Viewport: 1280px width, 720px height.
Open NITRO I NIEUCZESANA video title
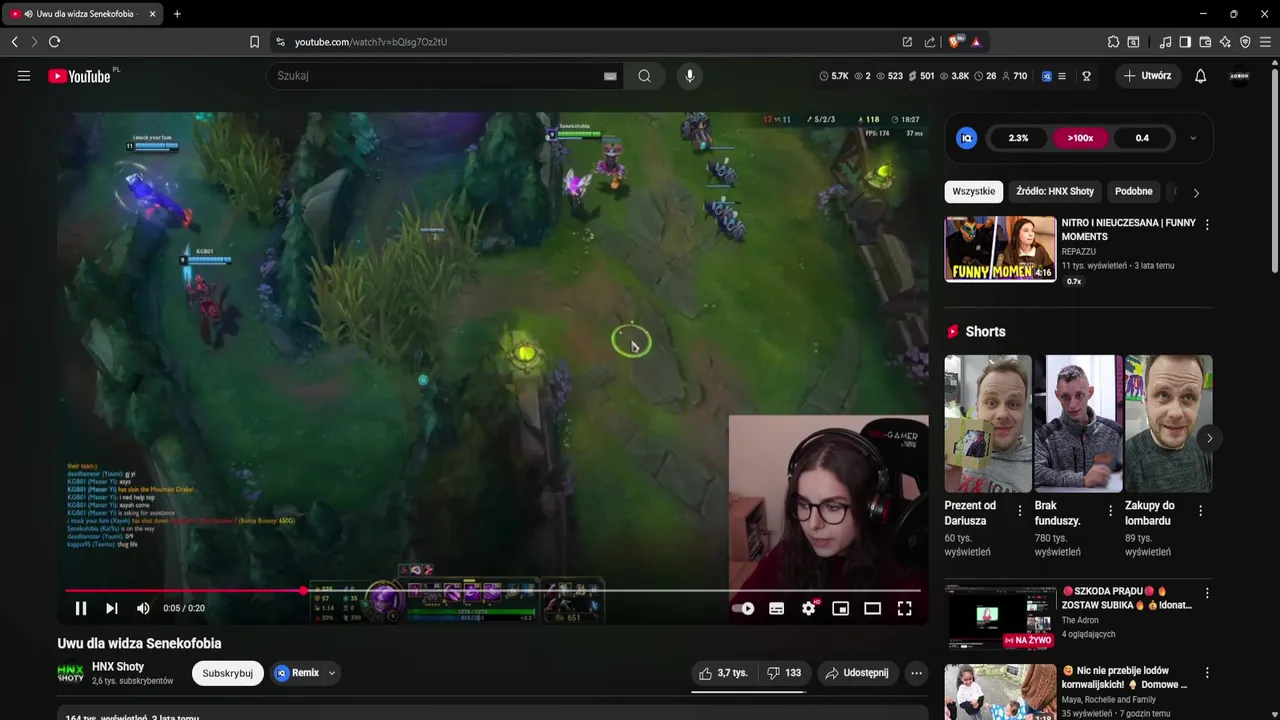click(x=1128, y=230)
